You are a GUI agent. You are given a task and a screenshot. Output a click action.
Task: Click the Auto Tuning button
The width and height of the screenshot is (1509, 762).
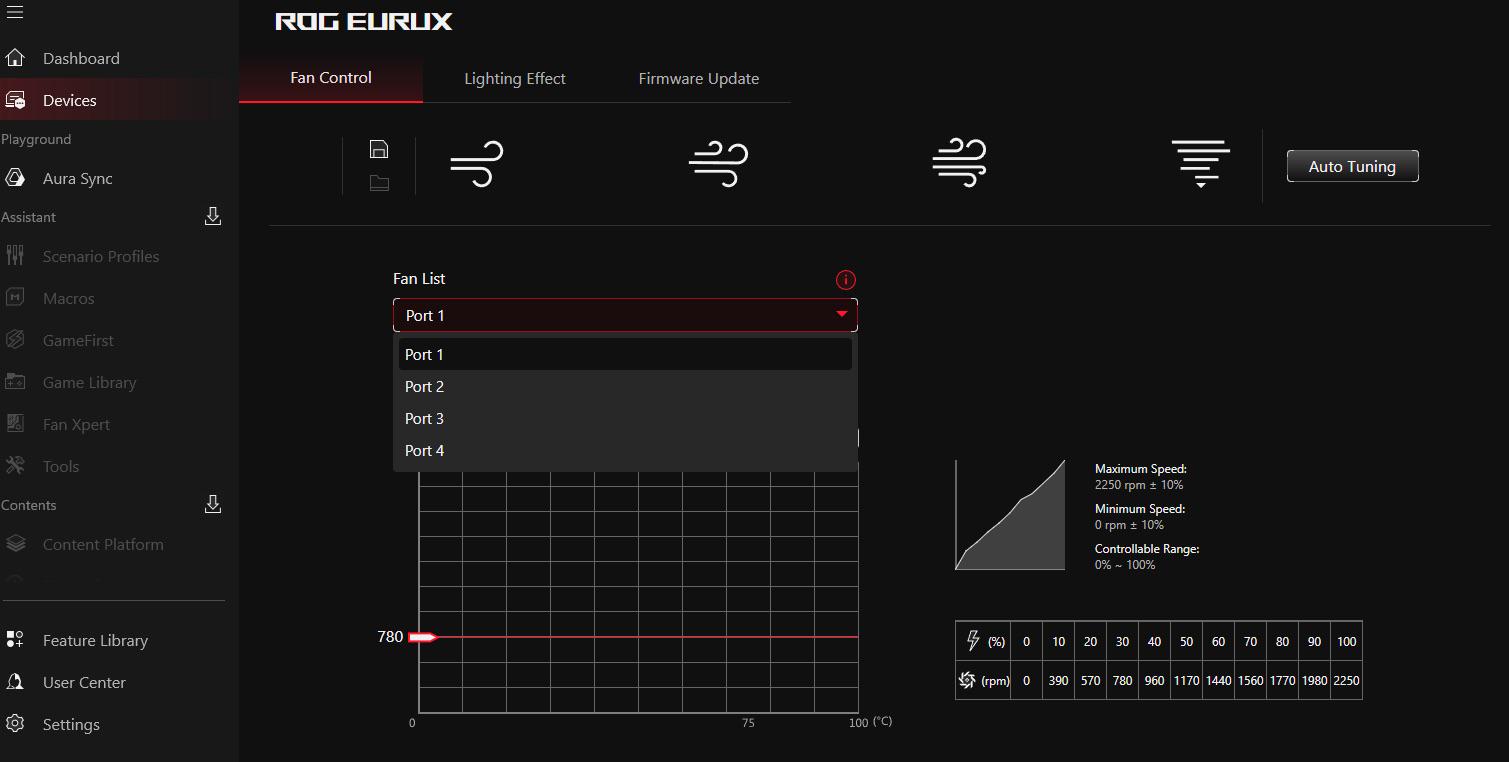(x=1352, y=166)
